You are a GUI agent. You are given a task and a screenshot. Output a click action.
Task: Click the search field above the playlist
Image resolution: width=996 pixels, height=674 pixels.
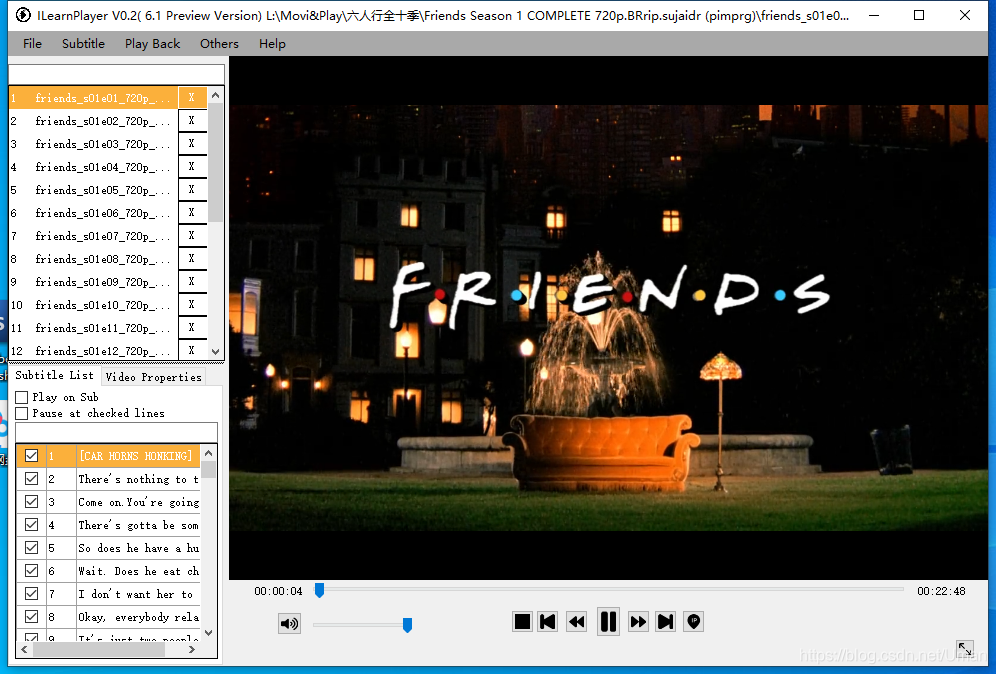116,74
